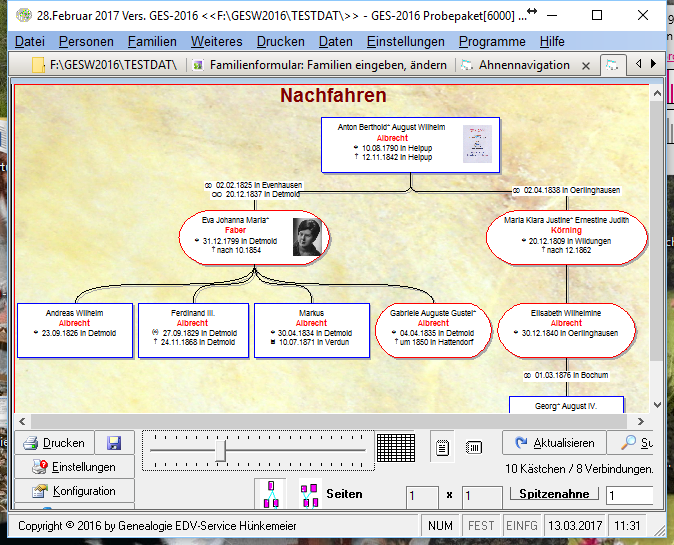Open the Personen menu
Viewport: 674px width, 545px height.
86,42
